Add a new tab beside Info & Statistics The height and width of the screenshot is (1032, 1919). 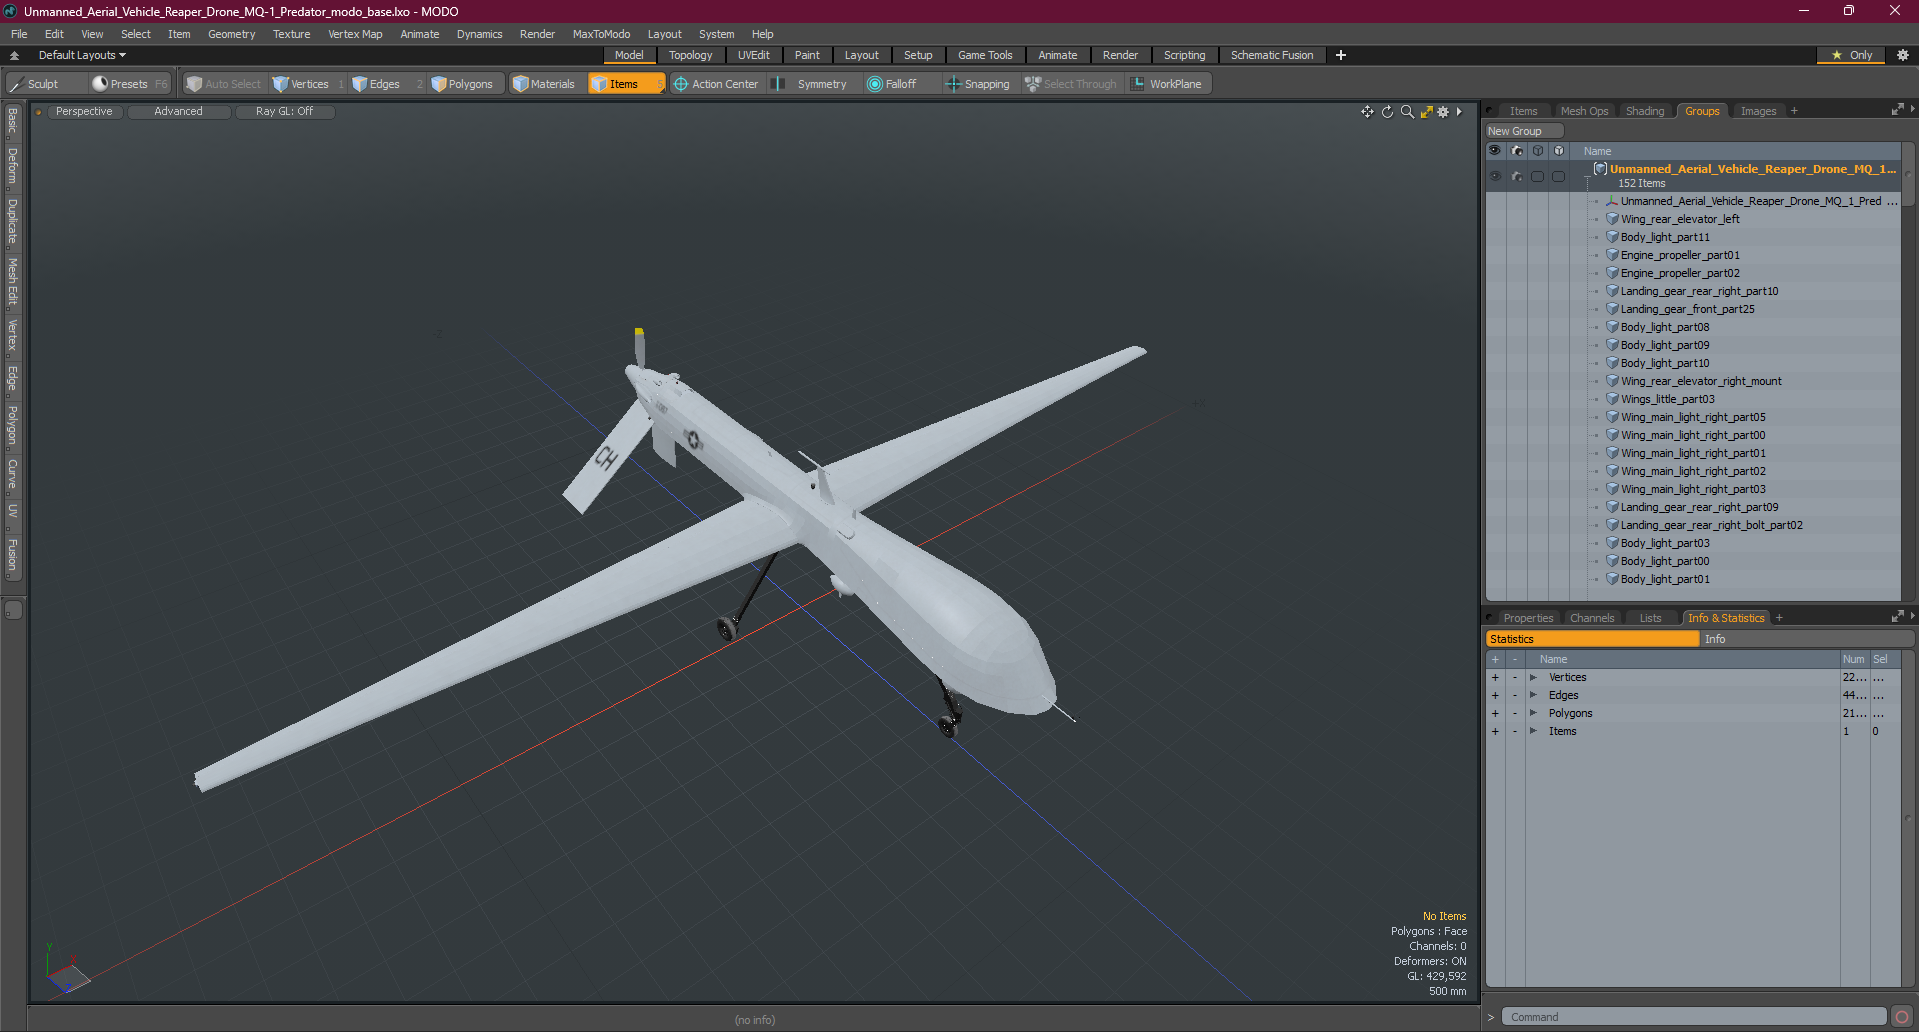tap(1779, 618)
